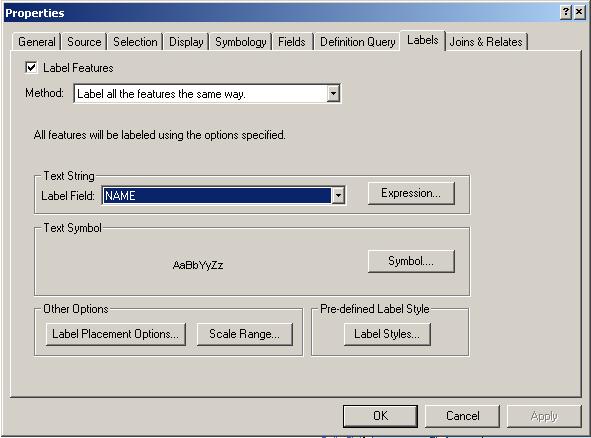Open the Source tab
This screenshot has width=591, height=438.
click(x=84, y=41)
